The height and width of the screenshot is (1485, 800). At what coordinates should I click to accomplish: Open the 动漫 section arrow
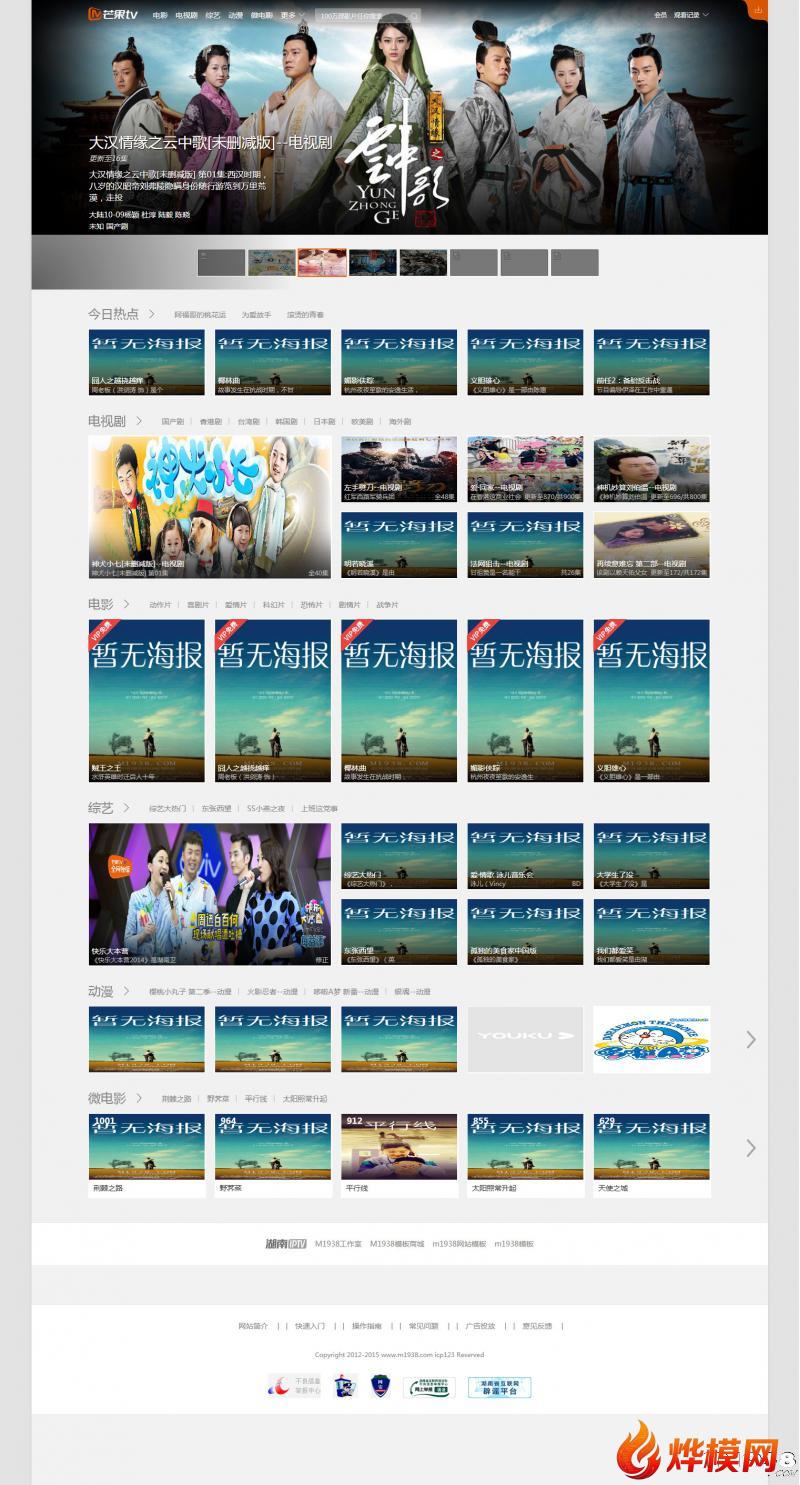[x=126, y=991]
